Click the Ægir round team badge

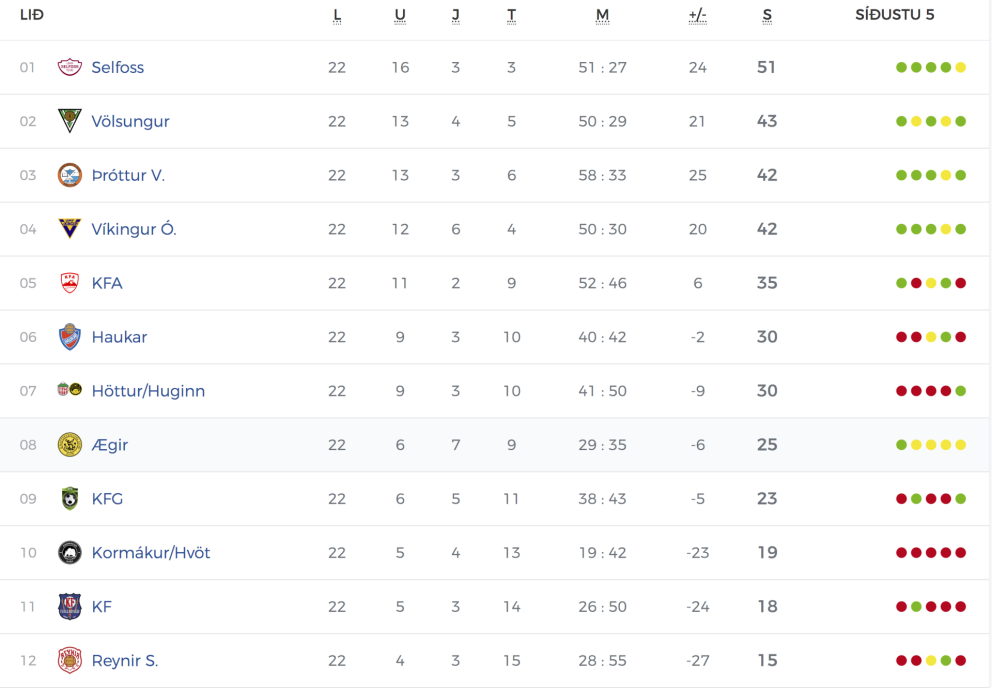[x=69, y=445]
